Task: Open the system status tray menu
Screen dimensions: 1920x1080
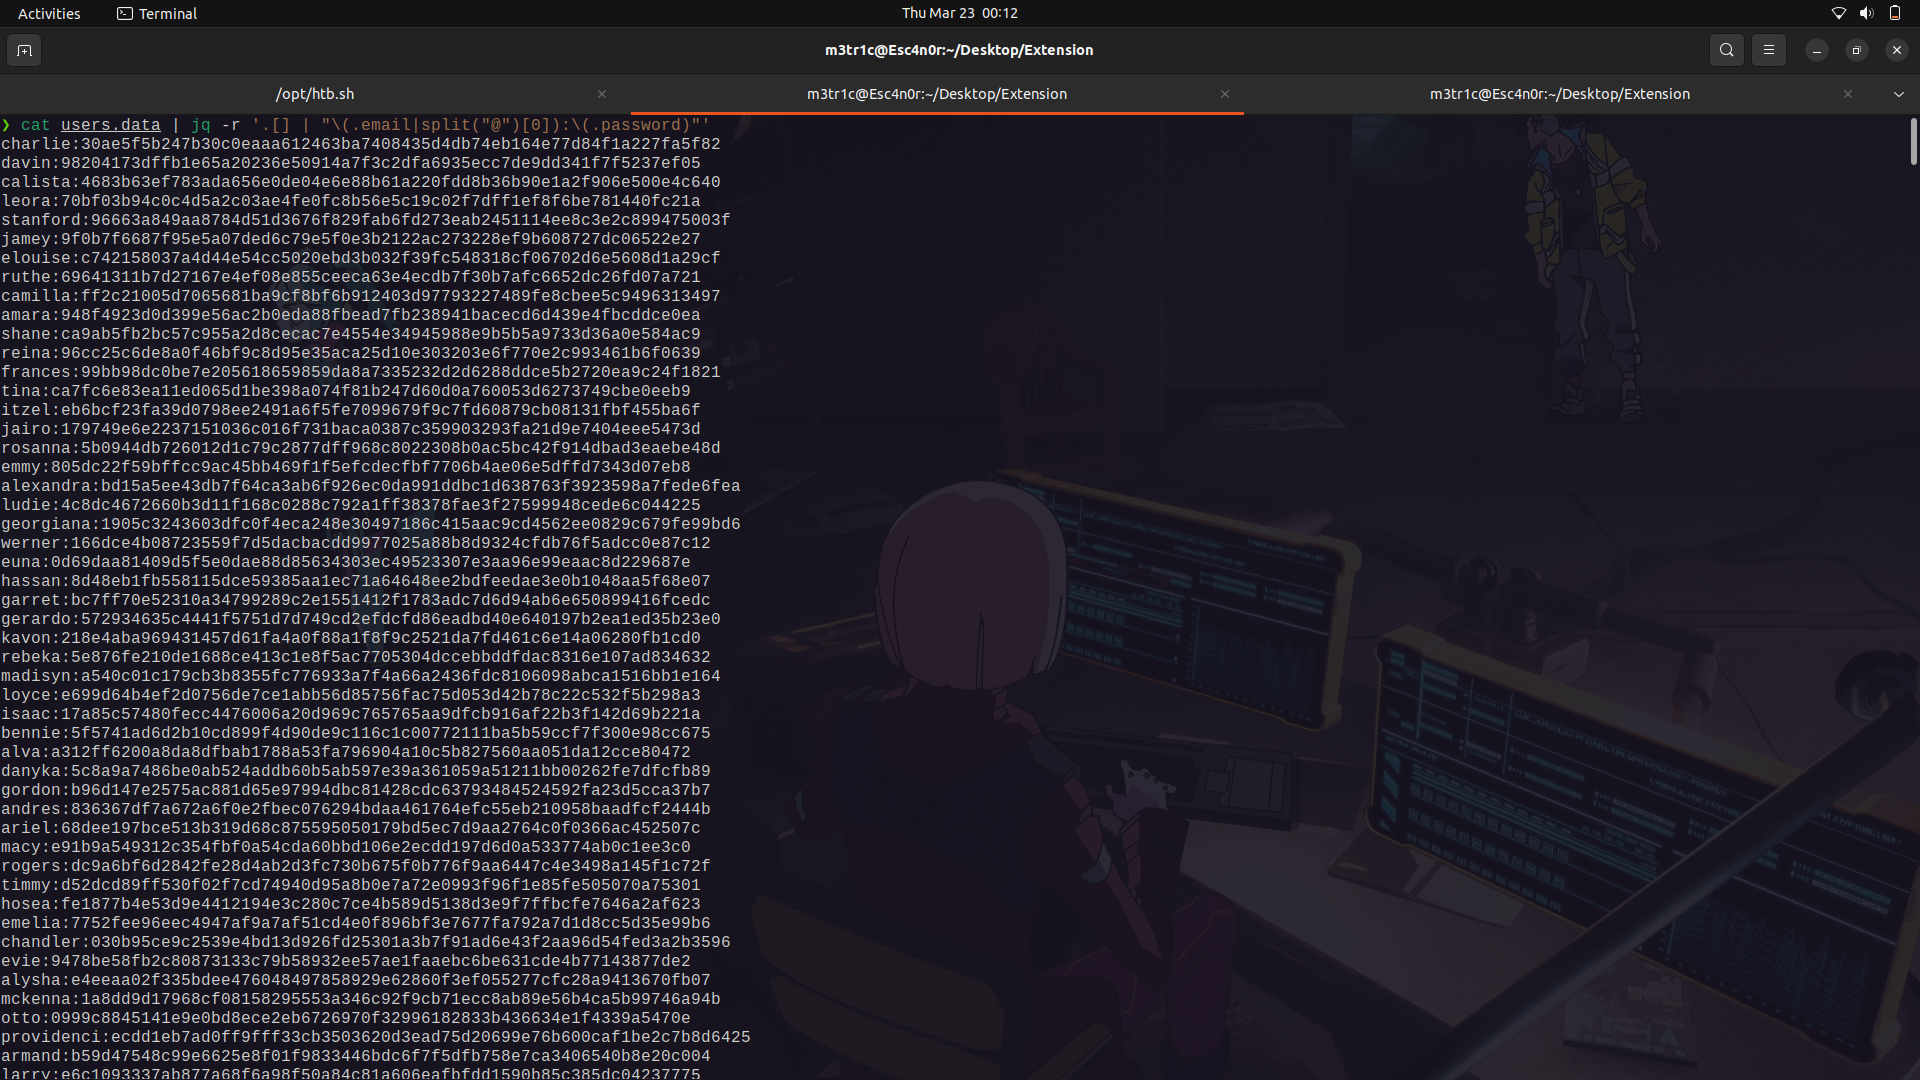Action: 1866,13
